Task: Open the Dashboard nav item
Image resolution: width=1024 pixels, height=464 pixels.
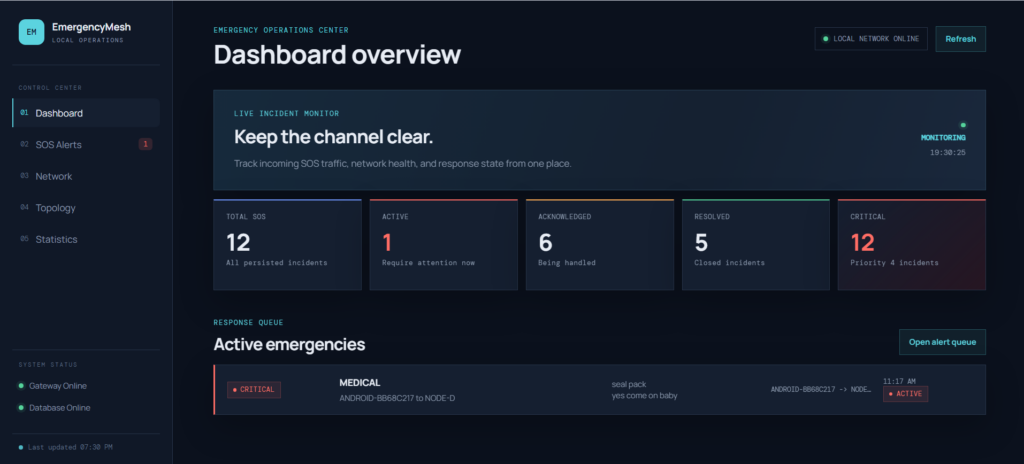Action: click(86, 113)
